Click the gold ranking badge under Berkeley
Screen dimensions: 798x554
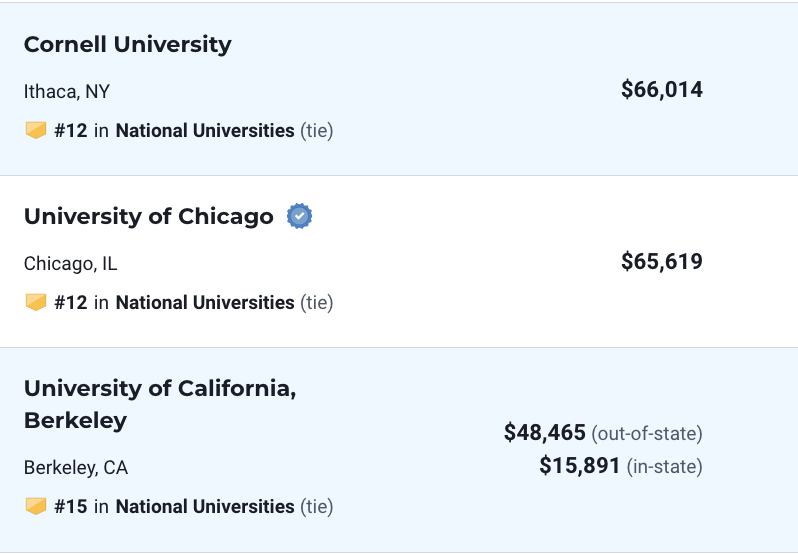pyautogui.click(x=36, y=506)
